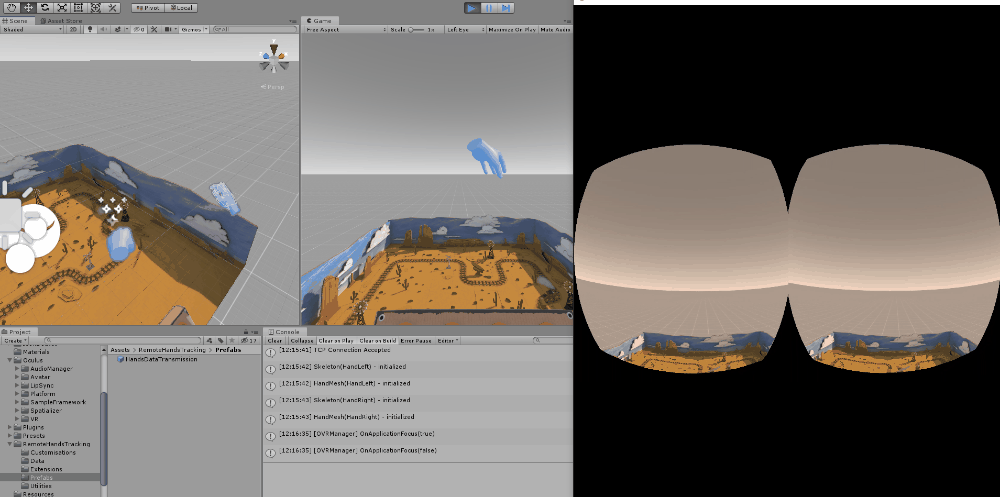The image size is (1000, 497).
Task: Toggle scene lighting lightbulb icon
Action: point(90,29)
